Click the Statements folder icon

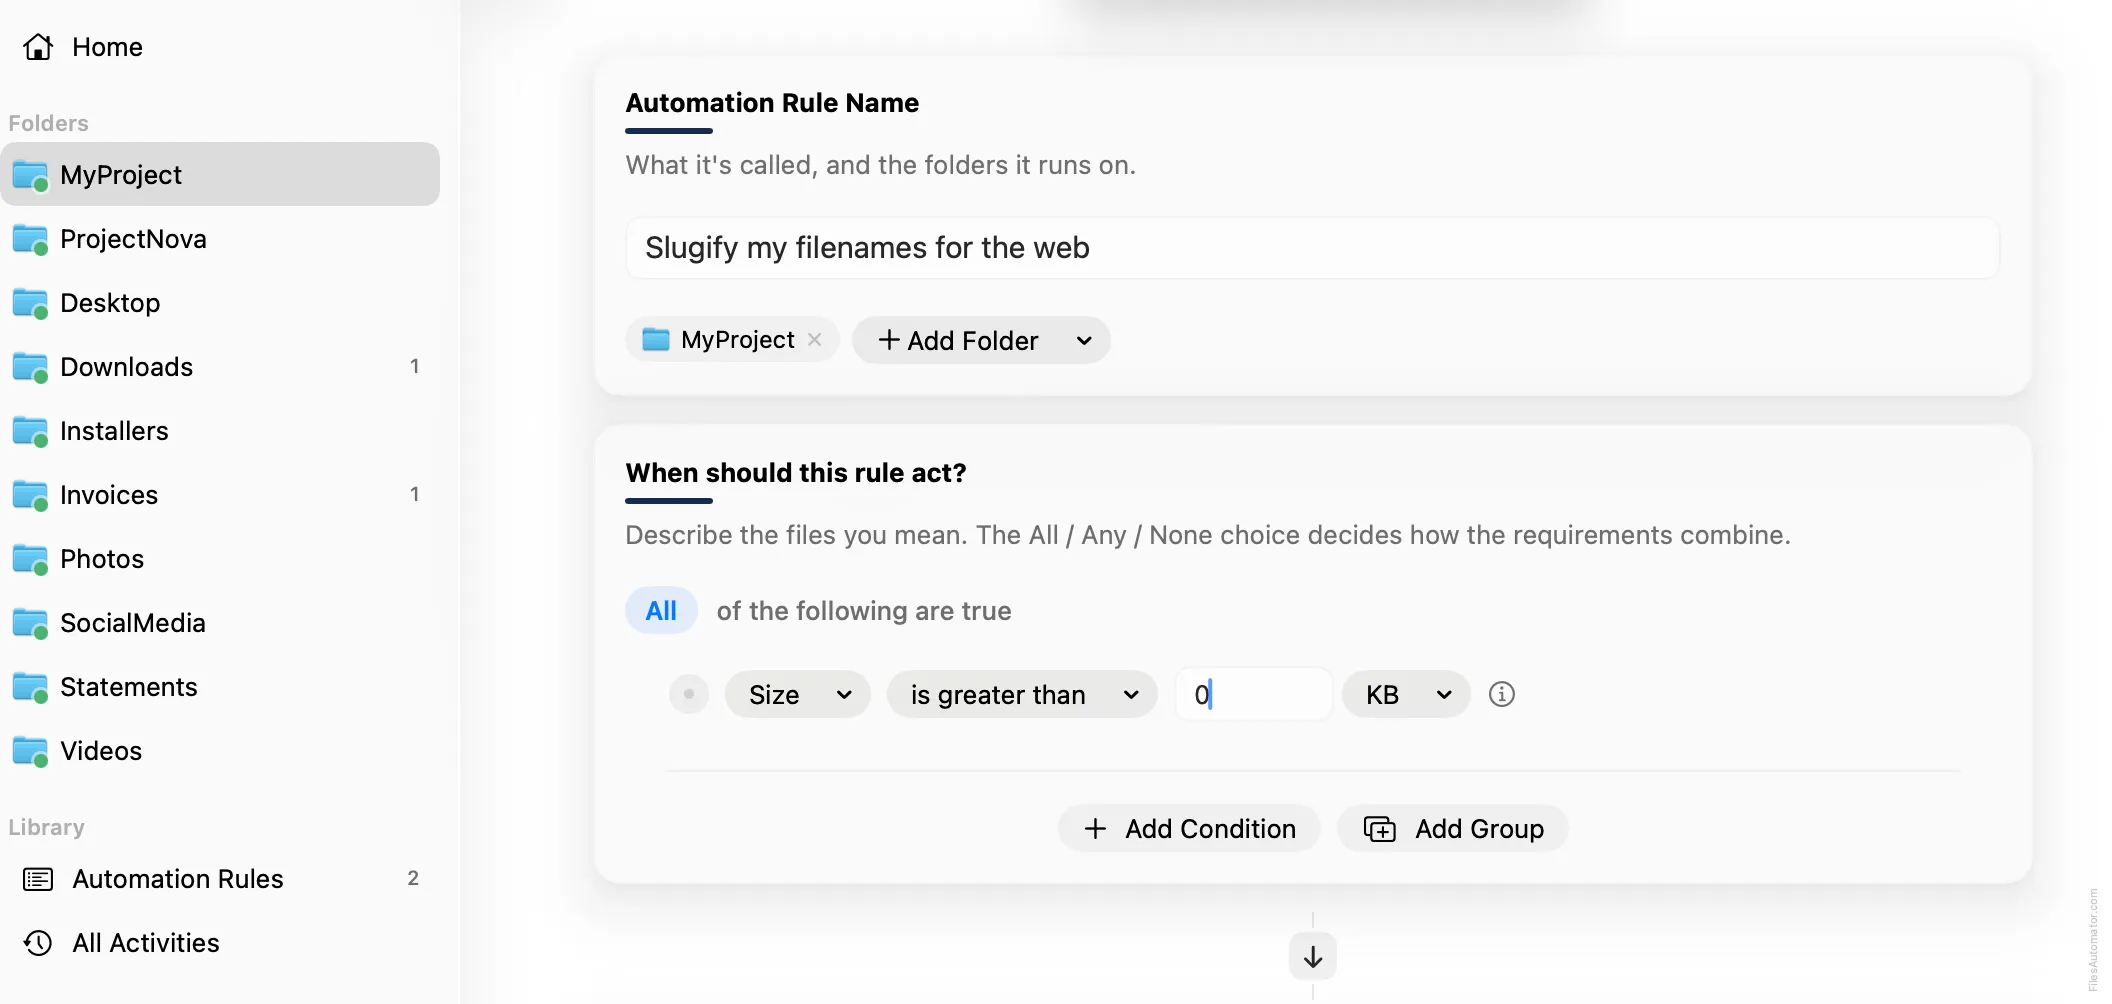point(30,688)
